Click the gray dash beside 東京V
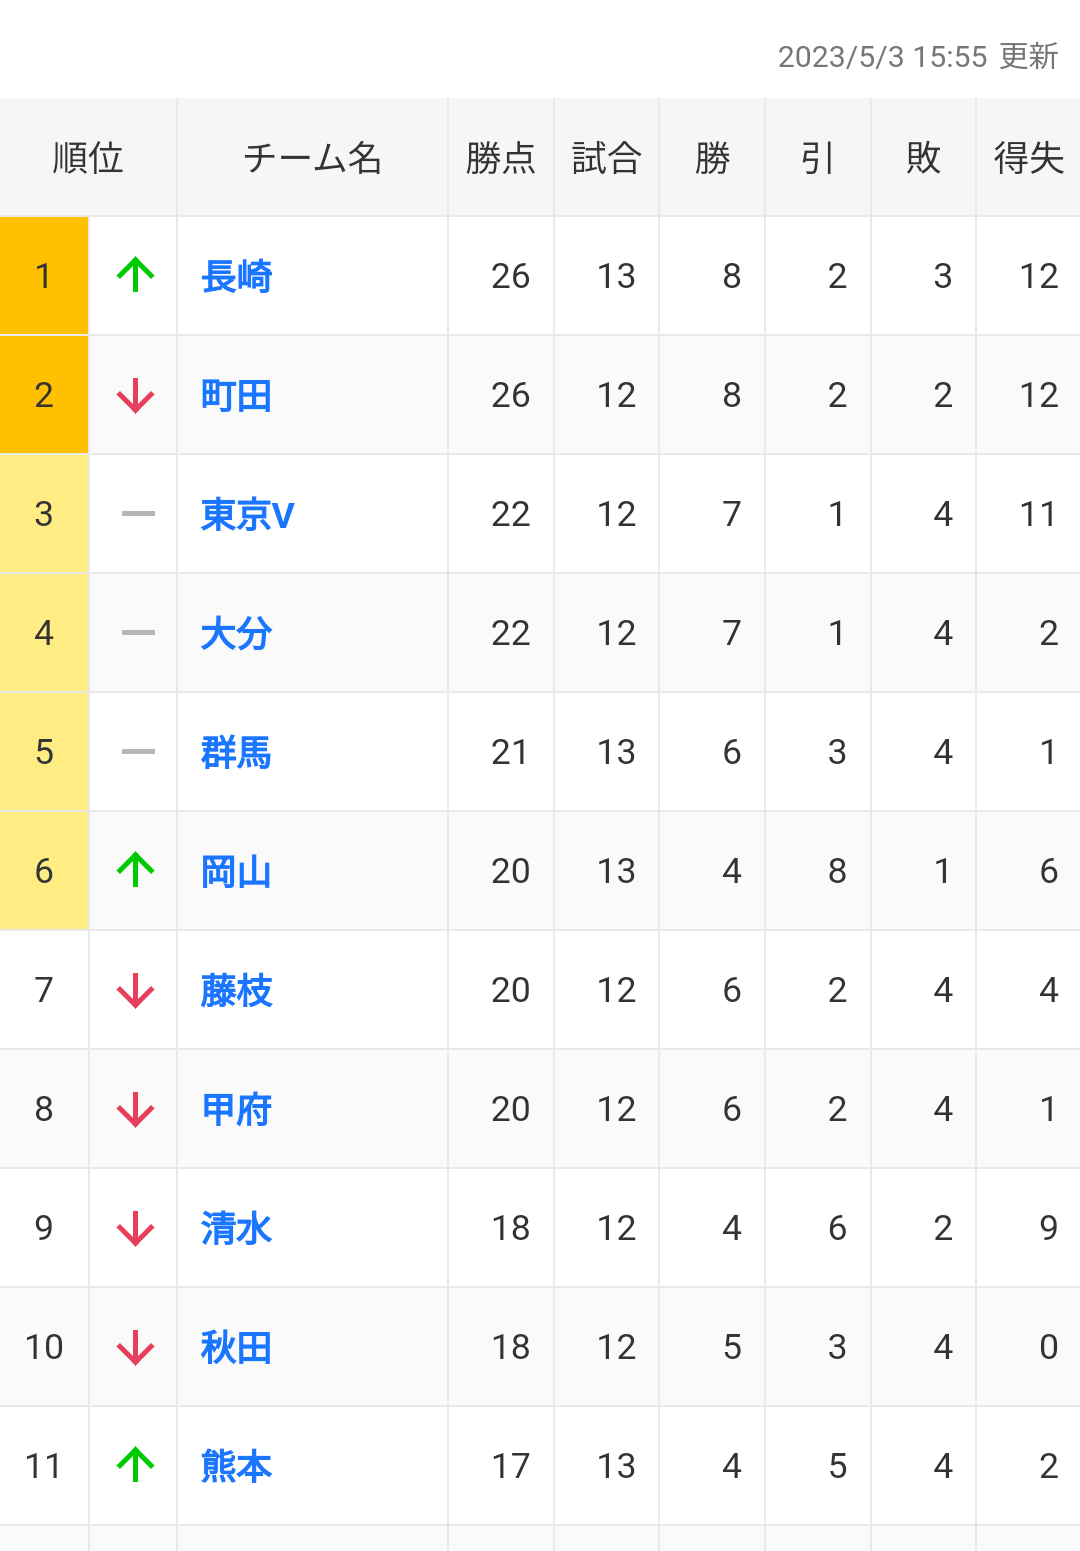Image resolution: width=1080 pixels, height=1551 pixels. click(x=138, y=514)
